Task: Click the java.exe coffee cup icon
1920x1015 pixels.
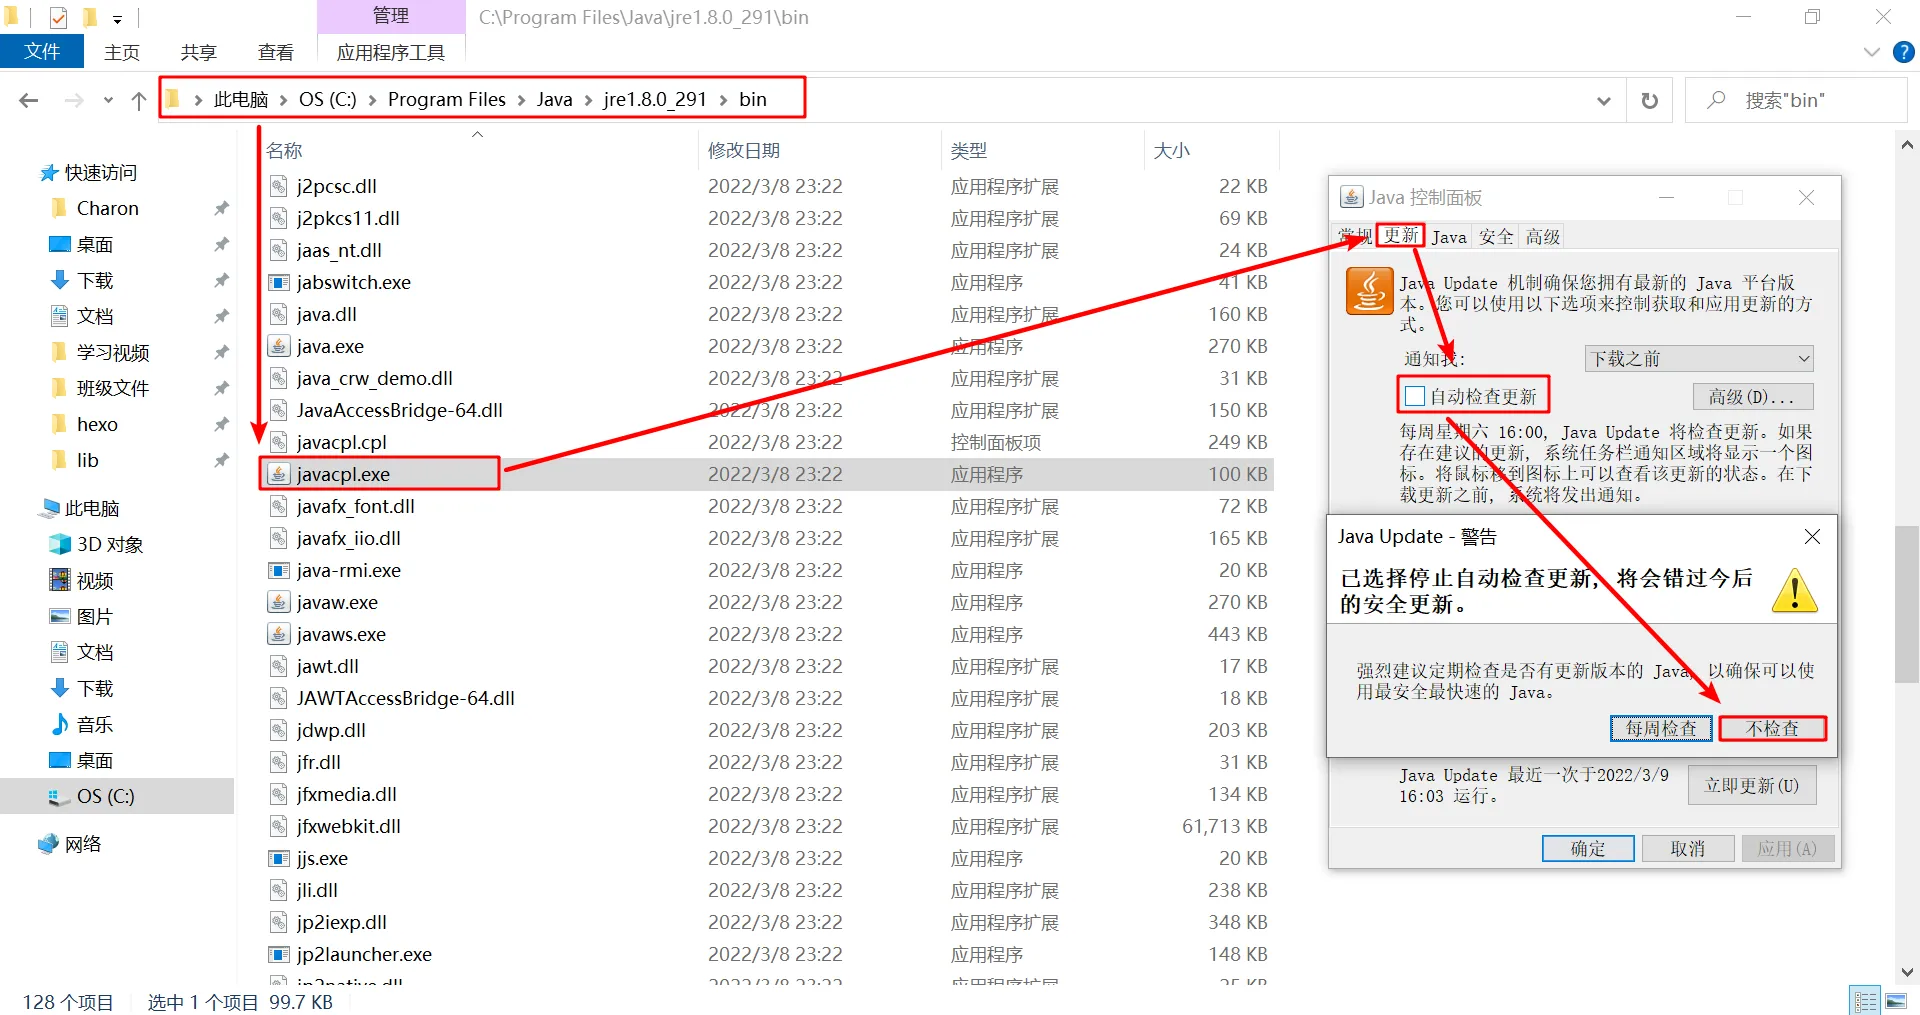Action: (279, 346)
